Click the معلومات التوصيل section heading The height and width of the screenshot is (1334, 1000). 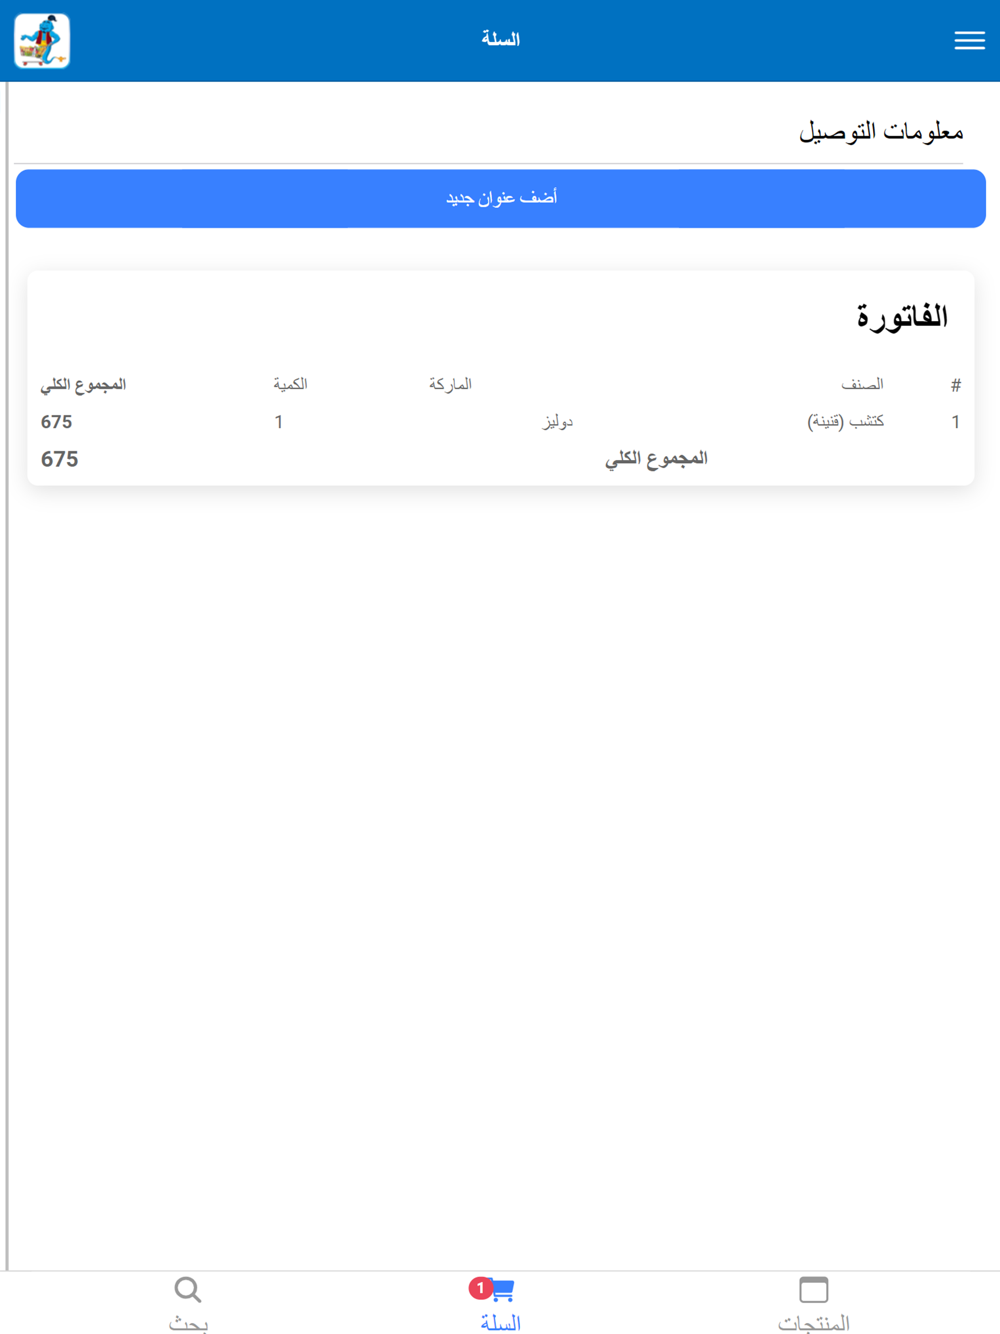[881, 131]
